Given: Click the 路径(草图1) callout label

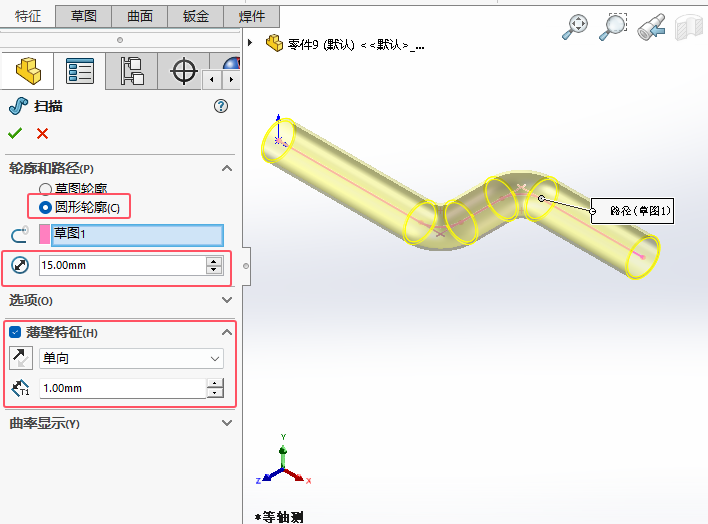Looking at the screenshot, I should click(x=632, y=211).
